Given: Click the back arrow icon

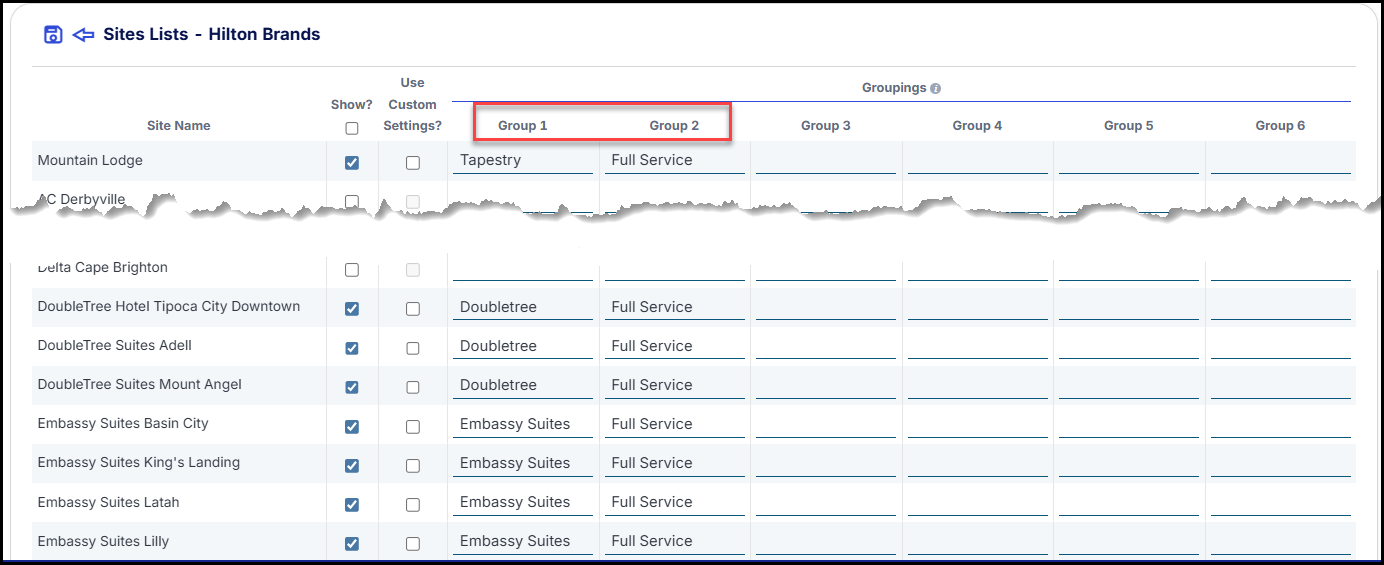Looking at the screenshot, I should (x=84, y=35).
